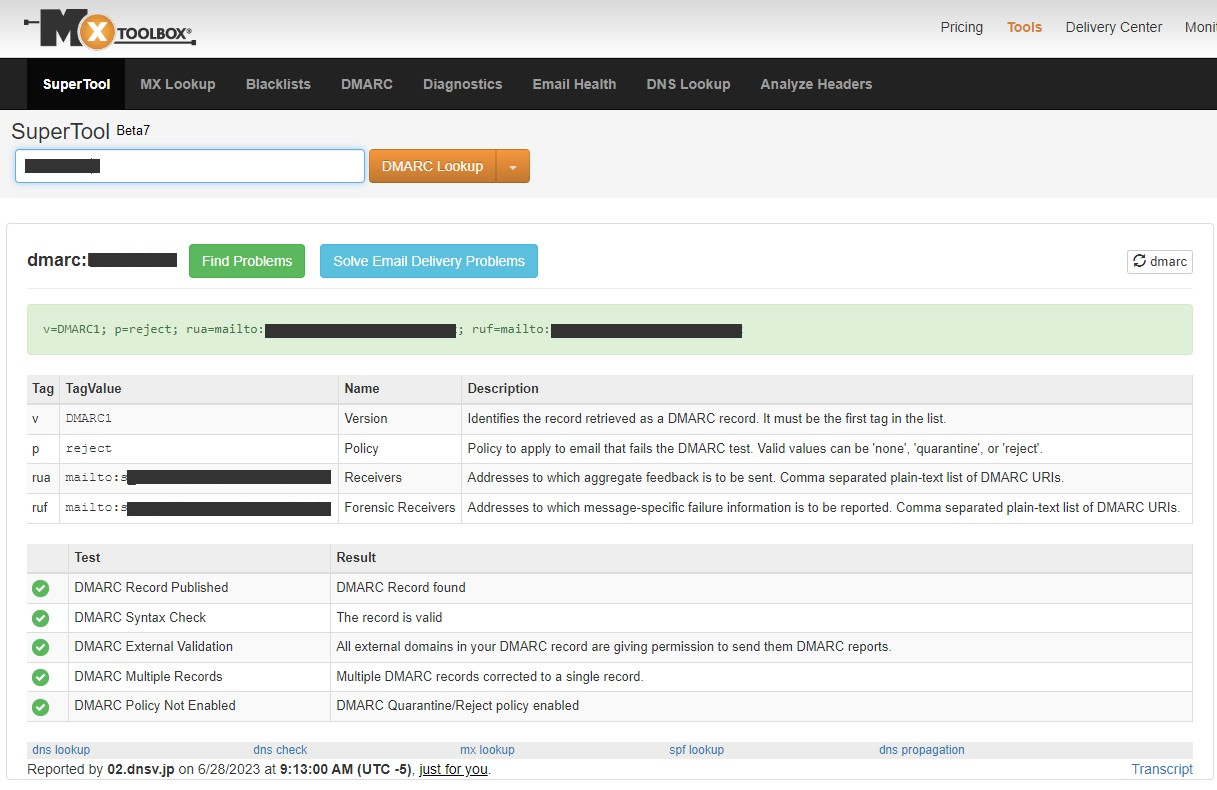Follow the dns lookup link
The height and width of the screenshot is (790, 1217).
(x=61, y=750)
